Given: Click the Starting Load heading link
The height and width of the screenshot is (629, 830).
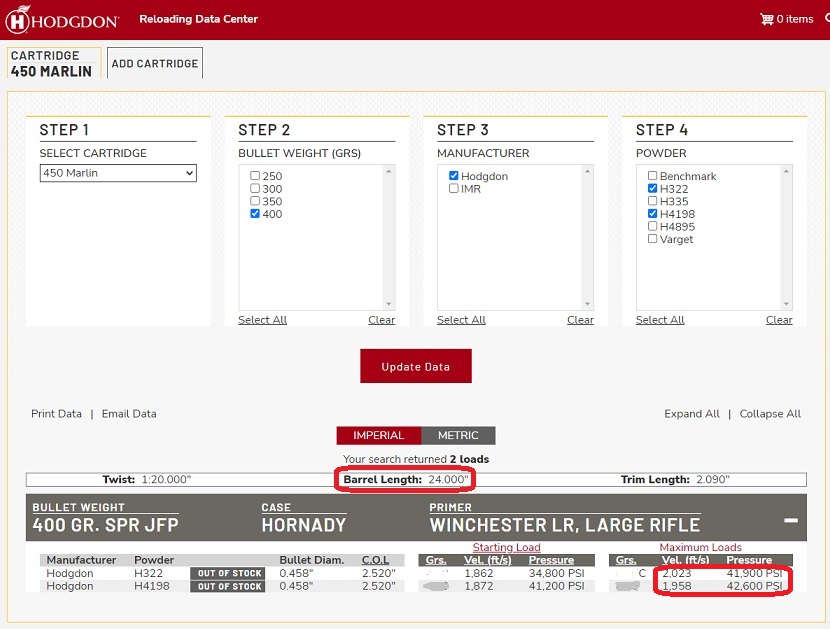Looking at the screenshot, I should pyautogui.click(x=507, y=547).
